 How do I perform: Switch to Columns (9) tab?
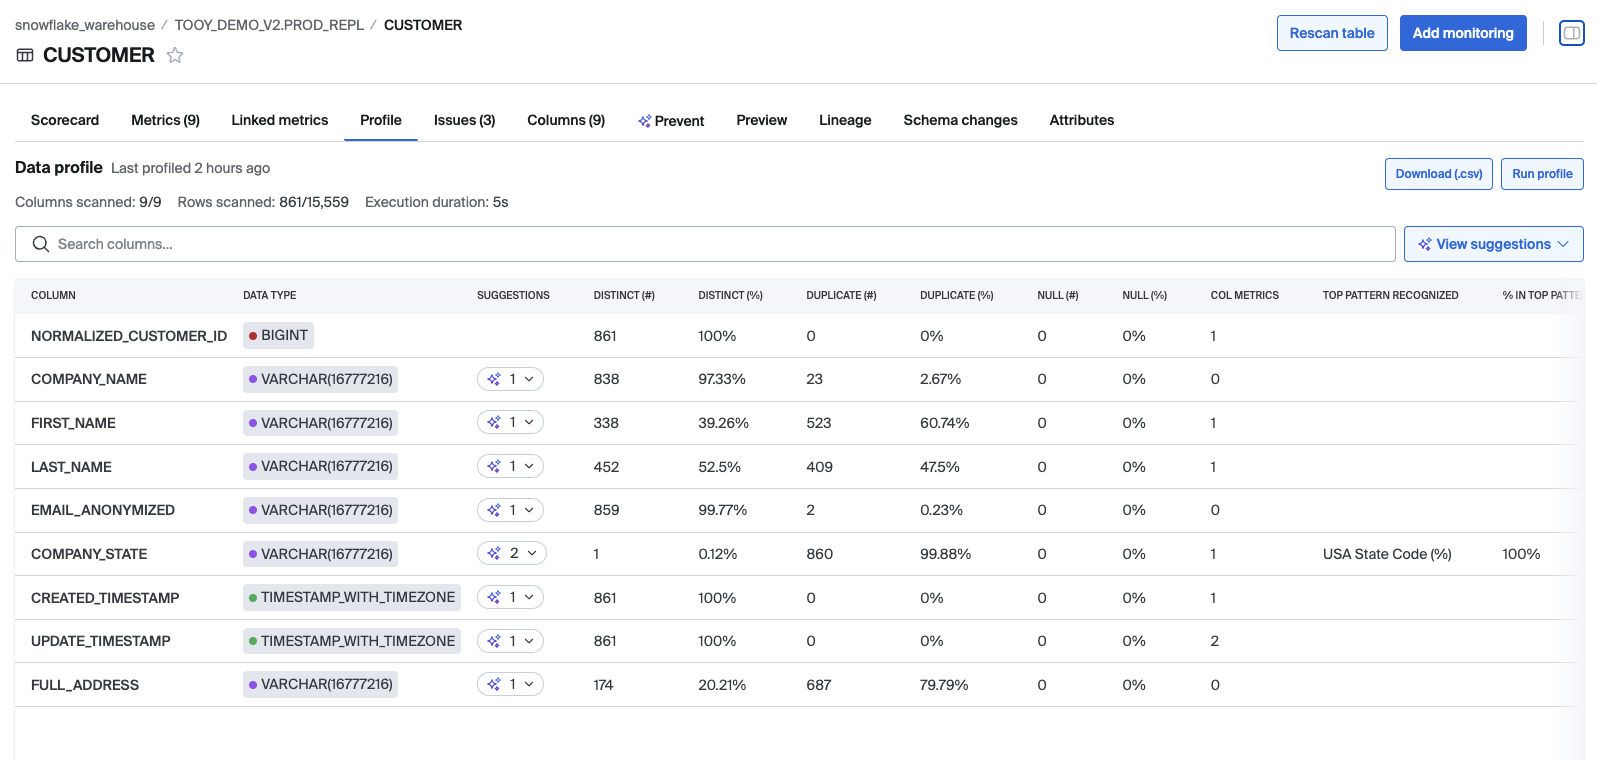566,120
